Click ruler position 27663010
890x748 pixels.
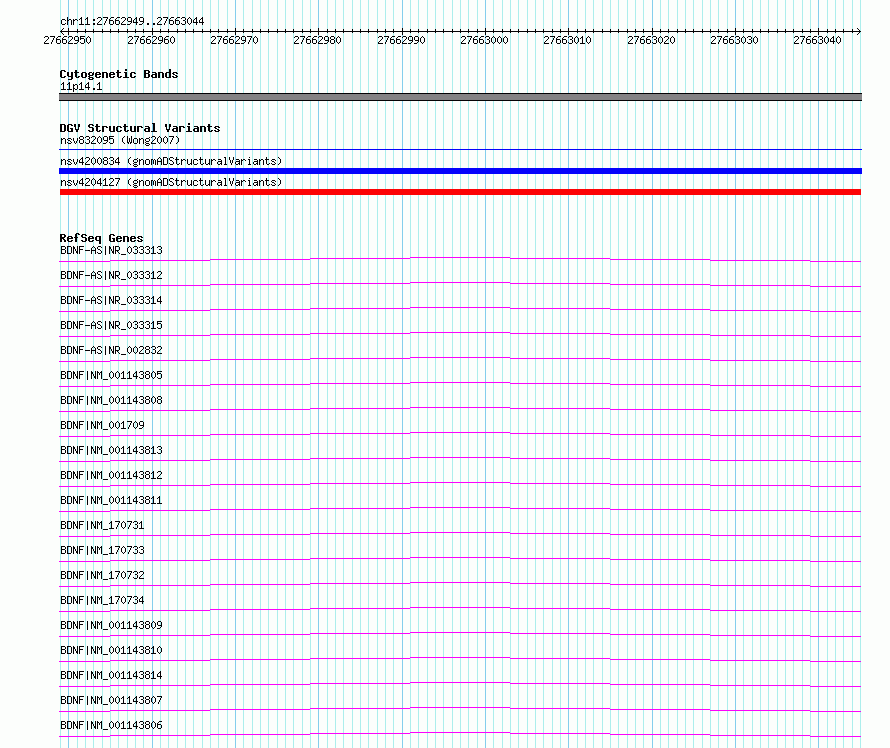(567, 40)
